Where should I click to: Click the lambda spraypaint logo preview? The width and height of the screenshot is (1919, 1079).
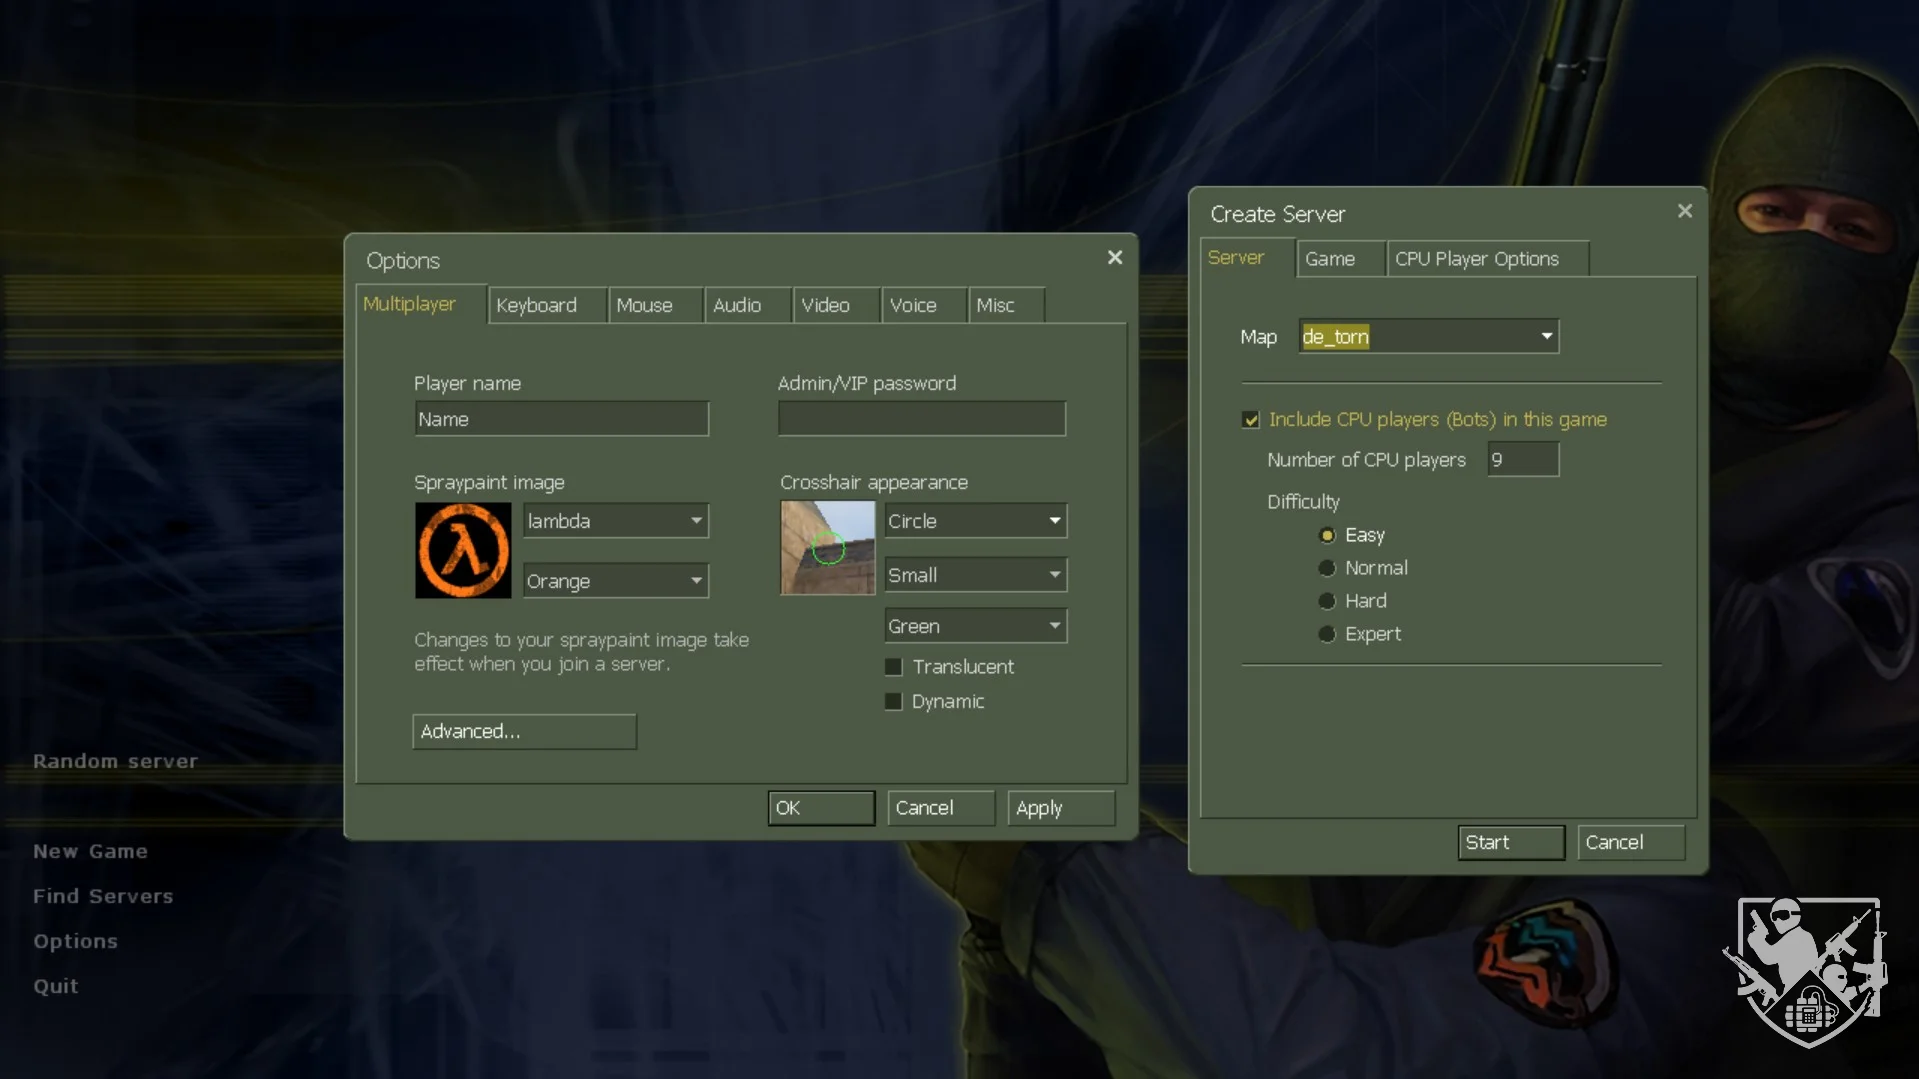[462, 550]
